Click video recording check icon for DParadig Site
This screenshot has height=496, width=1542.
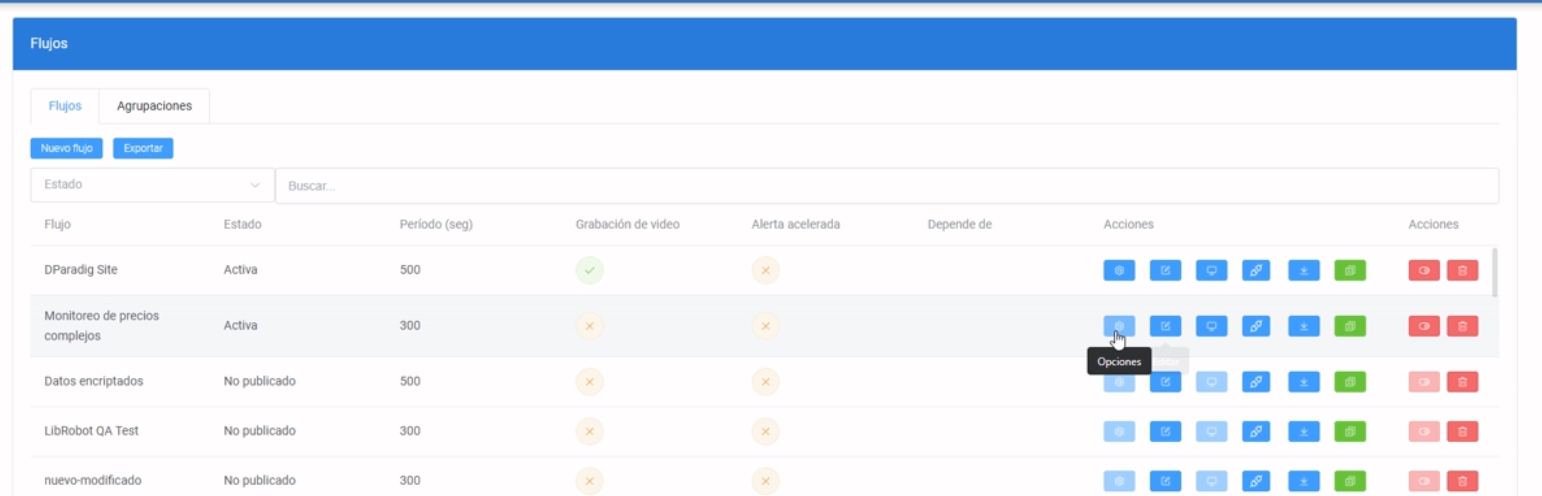click(x=589, y=270)
